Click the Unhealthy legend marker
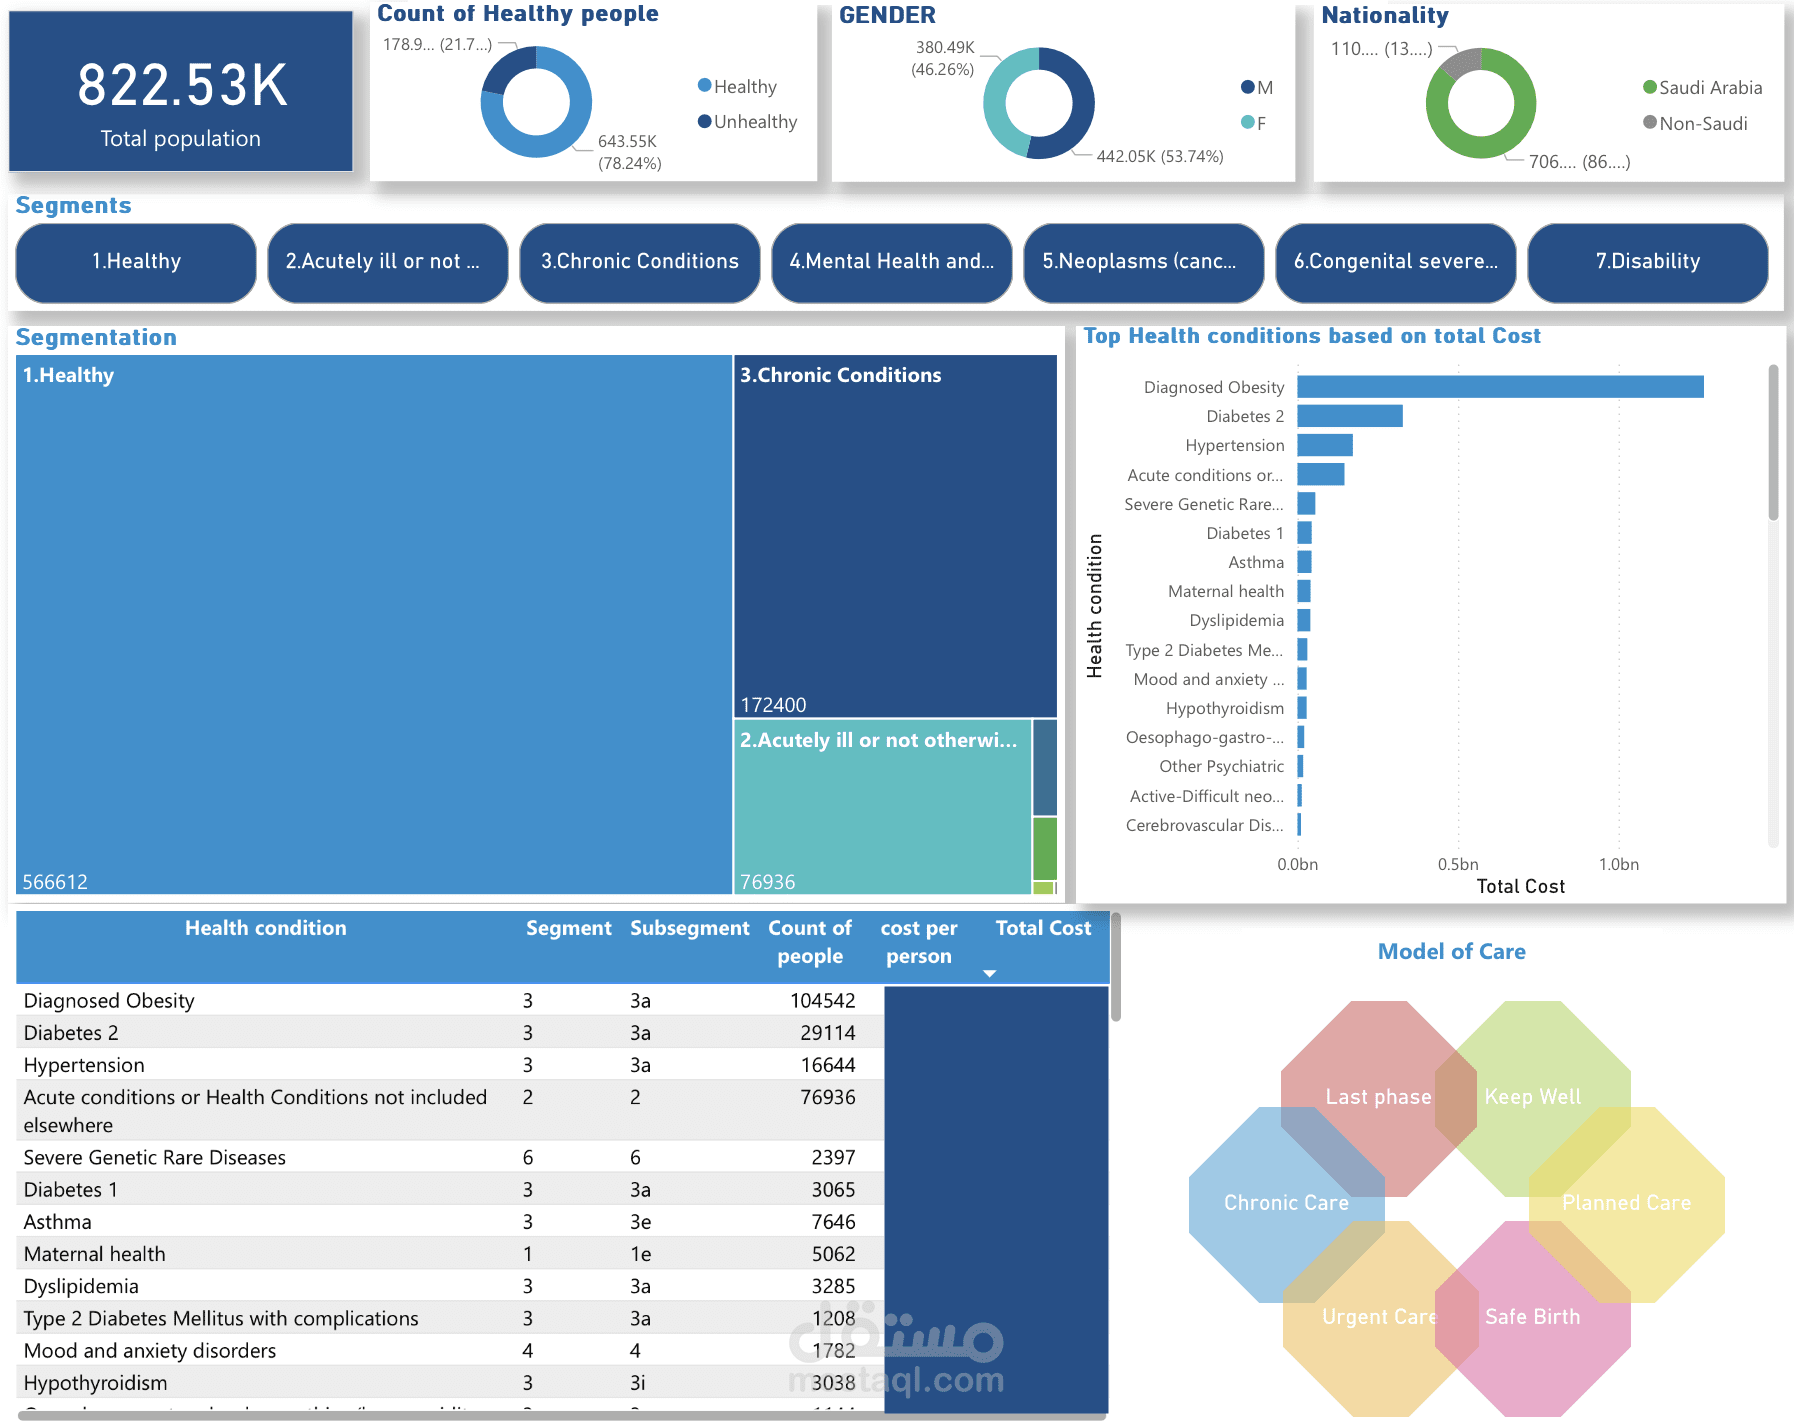 coord(705,121)
